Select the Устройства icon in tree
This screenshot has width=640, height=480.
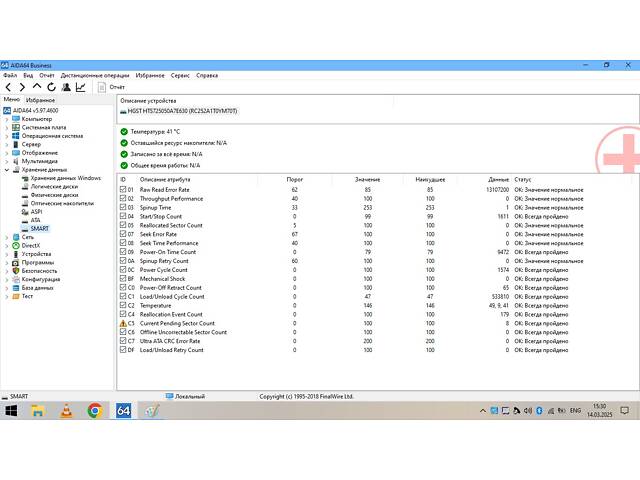click(16, 254)
